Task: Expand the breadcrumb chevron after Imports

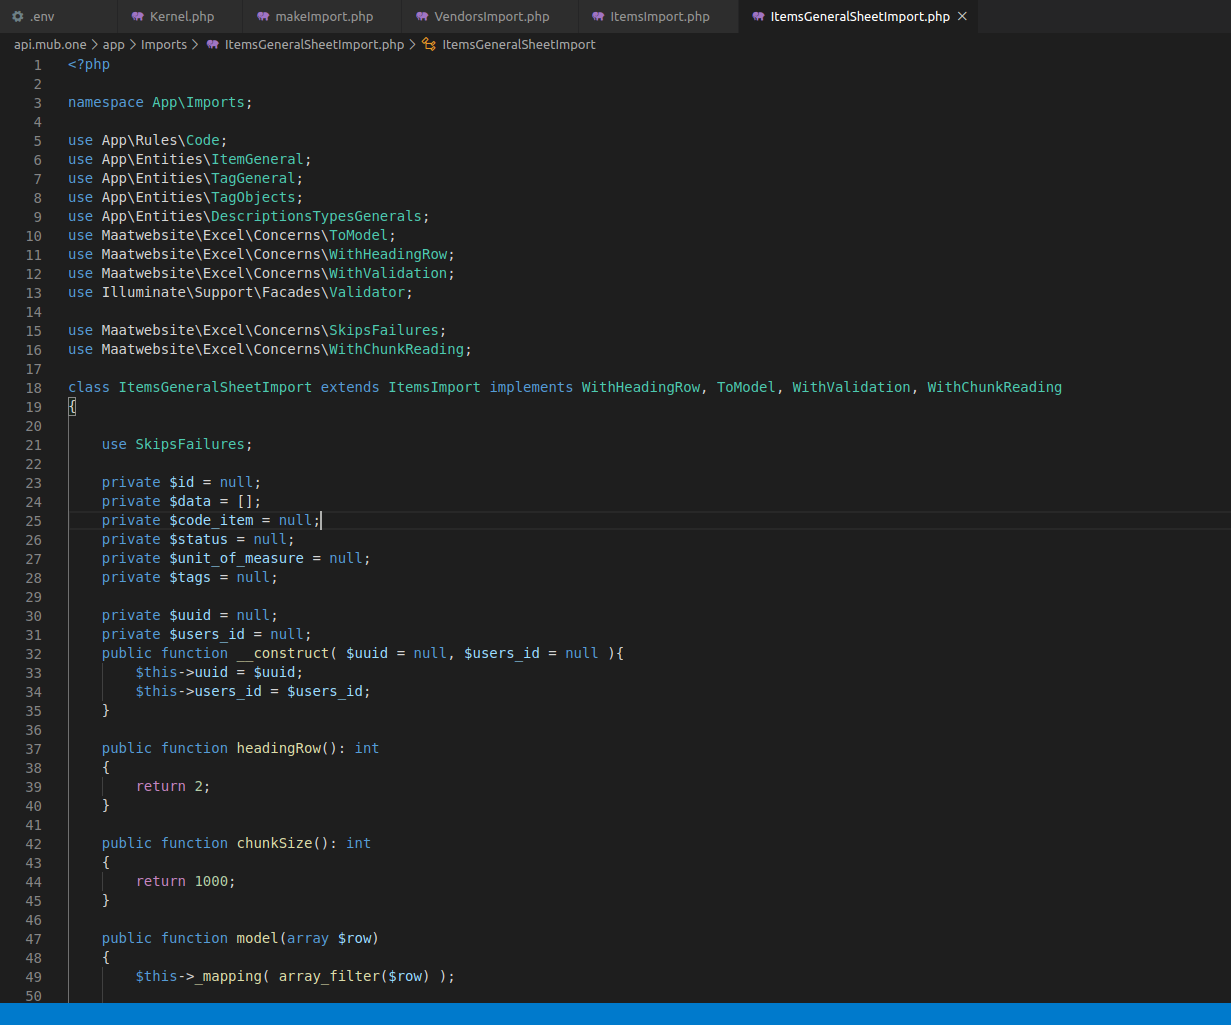Action: (x=194, y=44)
